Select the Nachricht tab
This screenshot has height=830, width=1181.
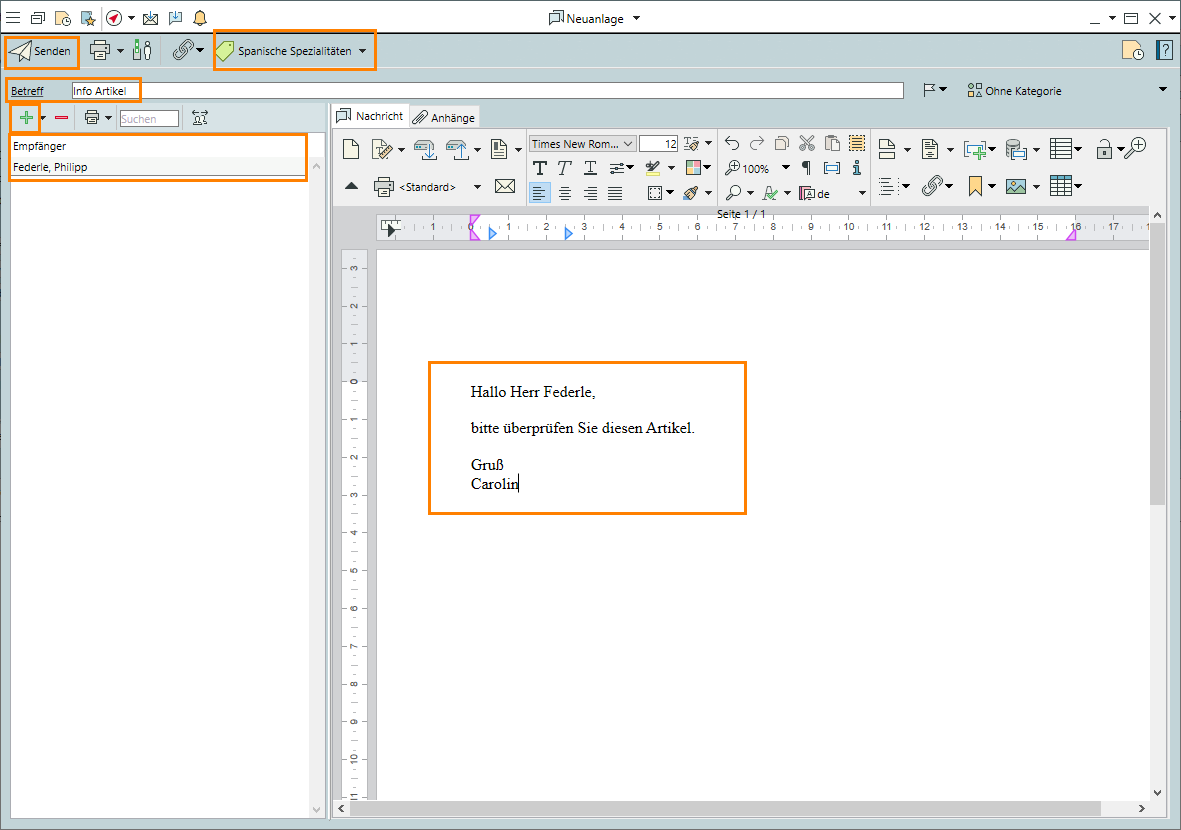click(369, 116)
